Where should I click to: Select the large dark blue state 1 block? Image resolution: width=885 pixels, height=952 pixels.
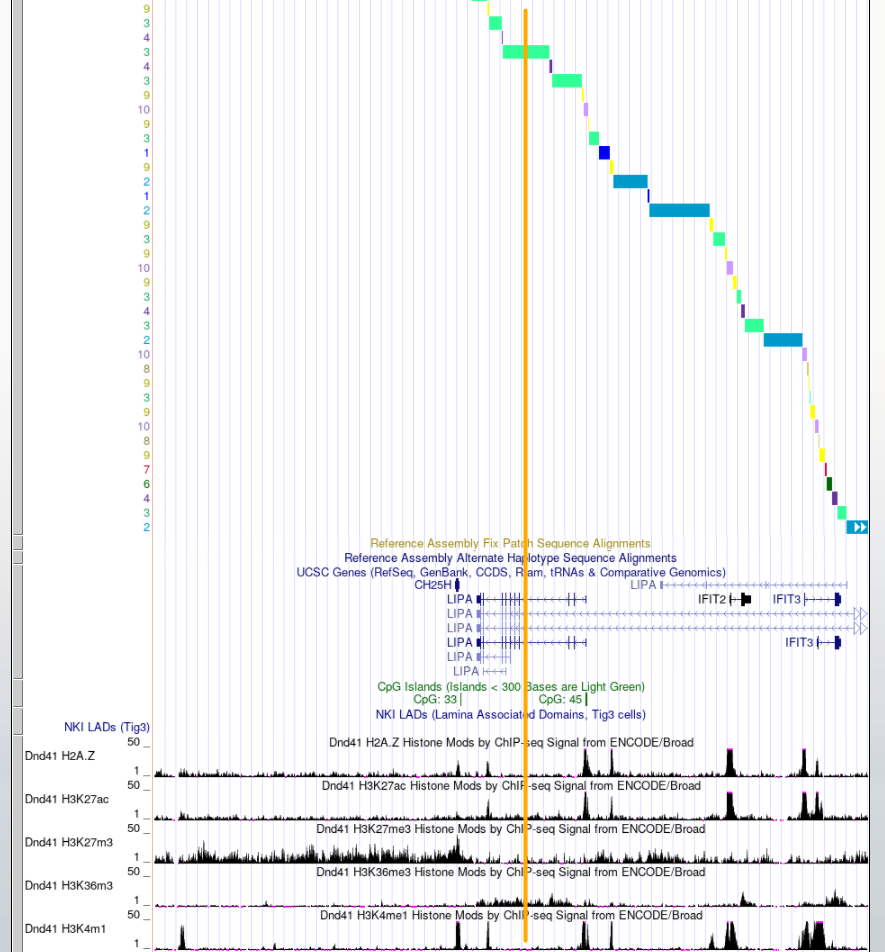(604, 153)
